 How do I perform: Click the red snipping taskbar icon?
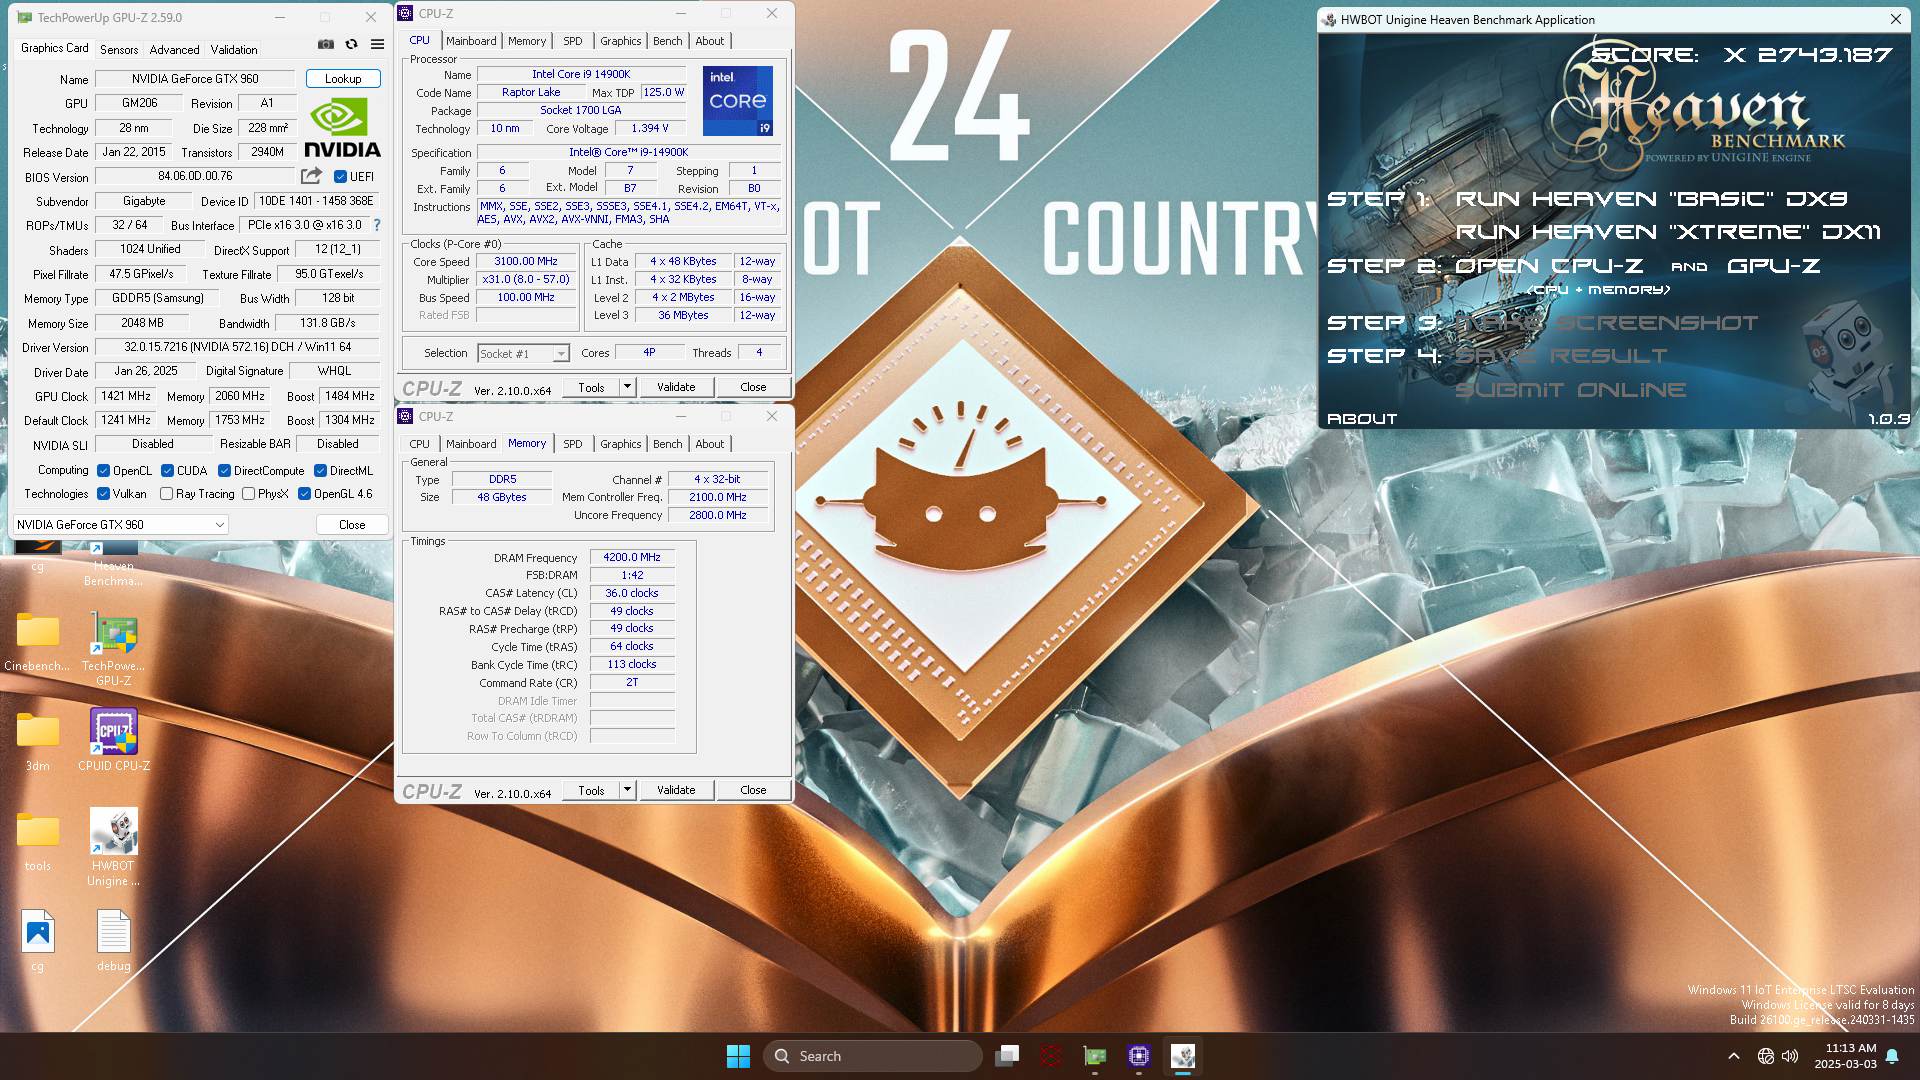[1051, 1056]
